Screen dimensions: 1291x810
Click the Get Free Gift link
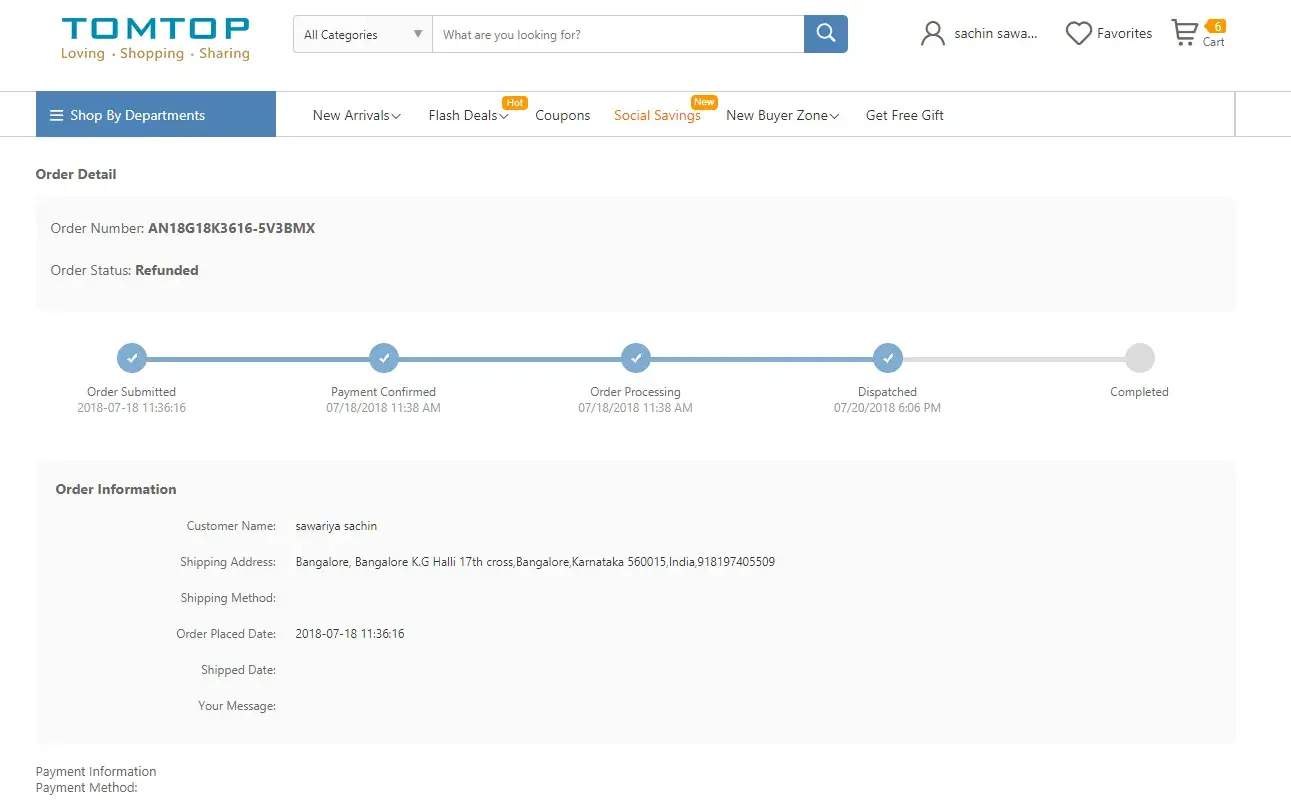(904, 115)
